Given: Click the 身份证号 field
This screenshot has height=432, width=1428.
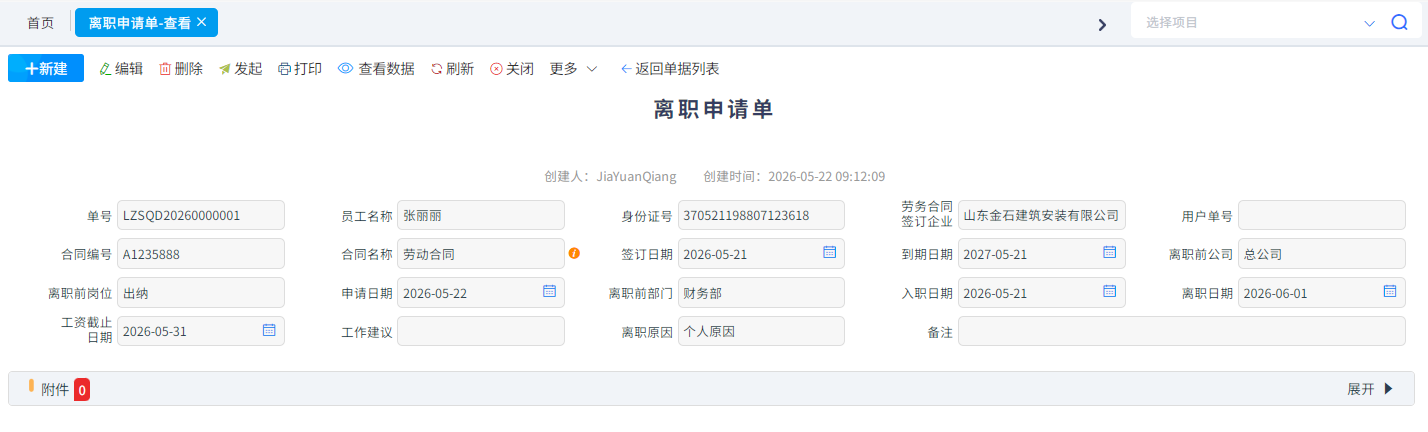Looking at the screenshot, I should [761, 215].
